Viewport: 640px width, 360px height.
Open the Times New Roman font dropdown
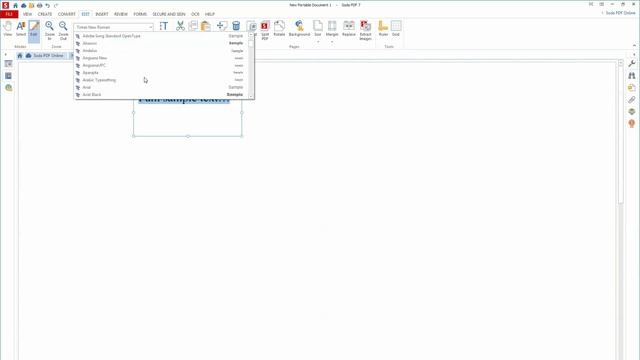click(x=114, y=27)
